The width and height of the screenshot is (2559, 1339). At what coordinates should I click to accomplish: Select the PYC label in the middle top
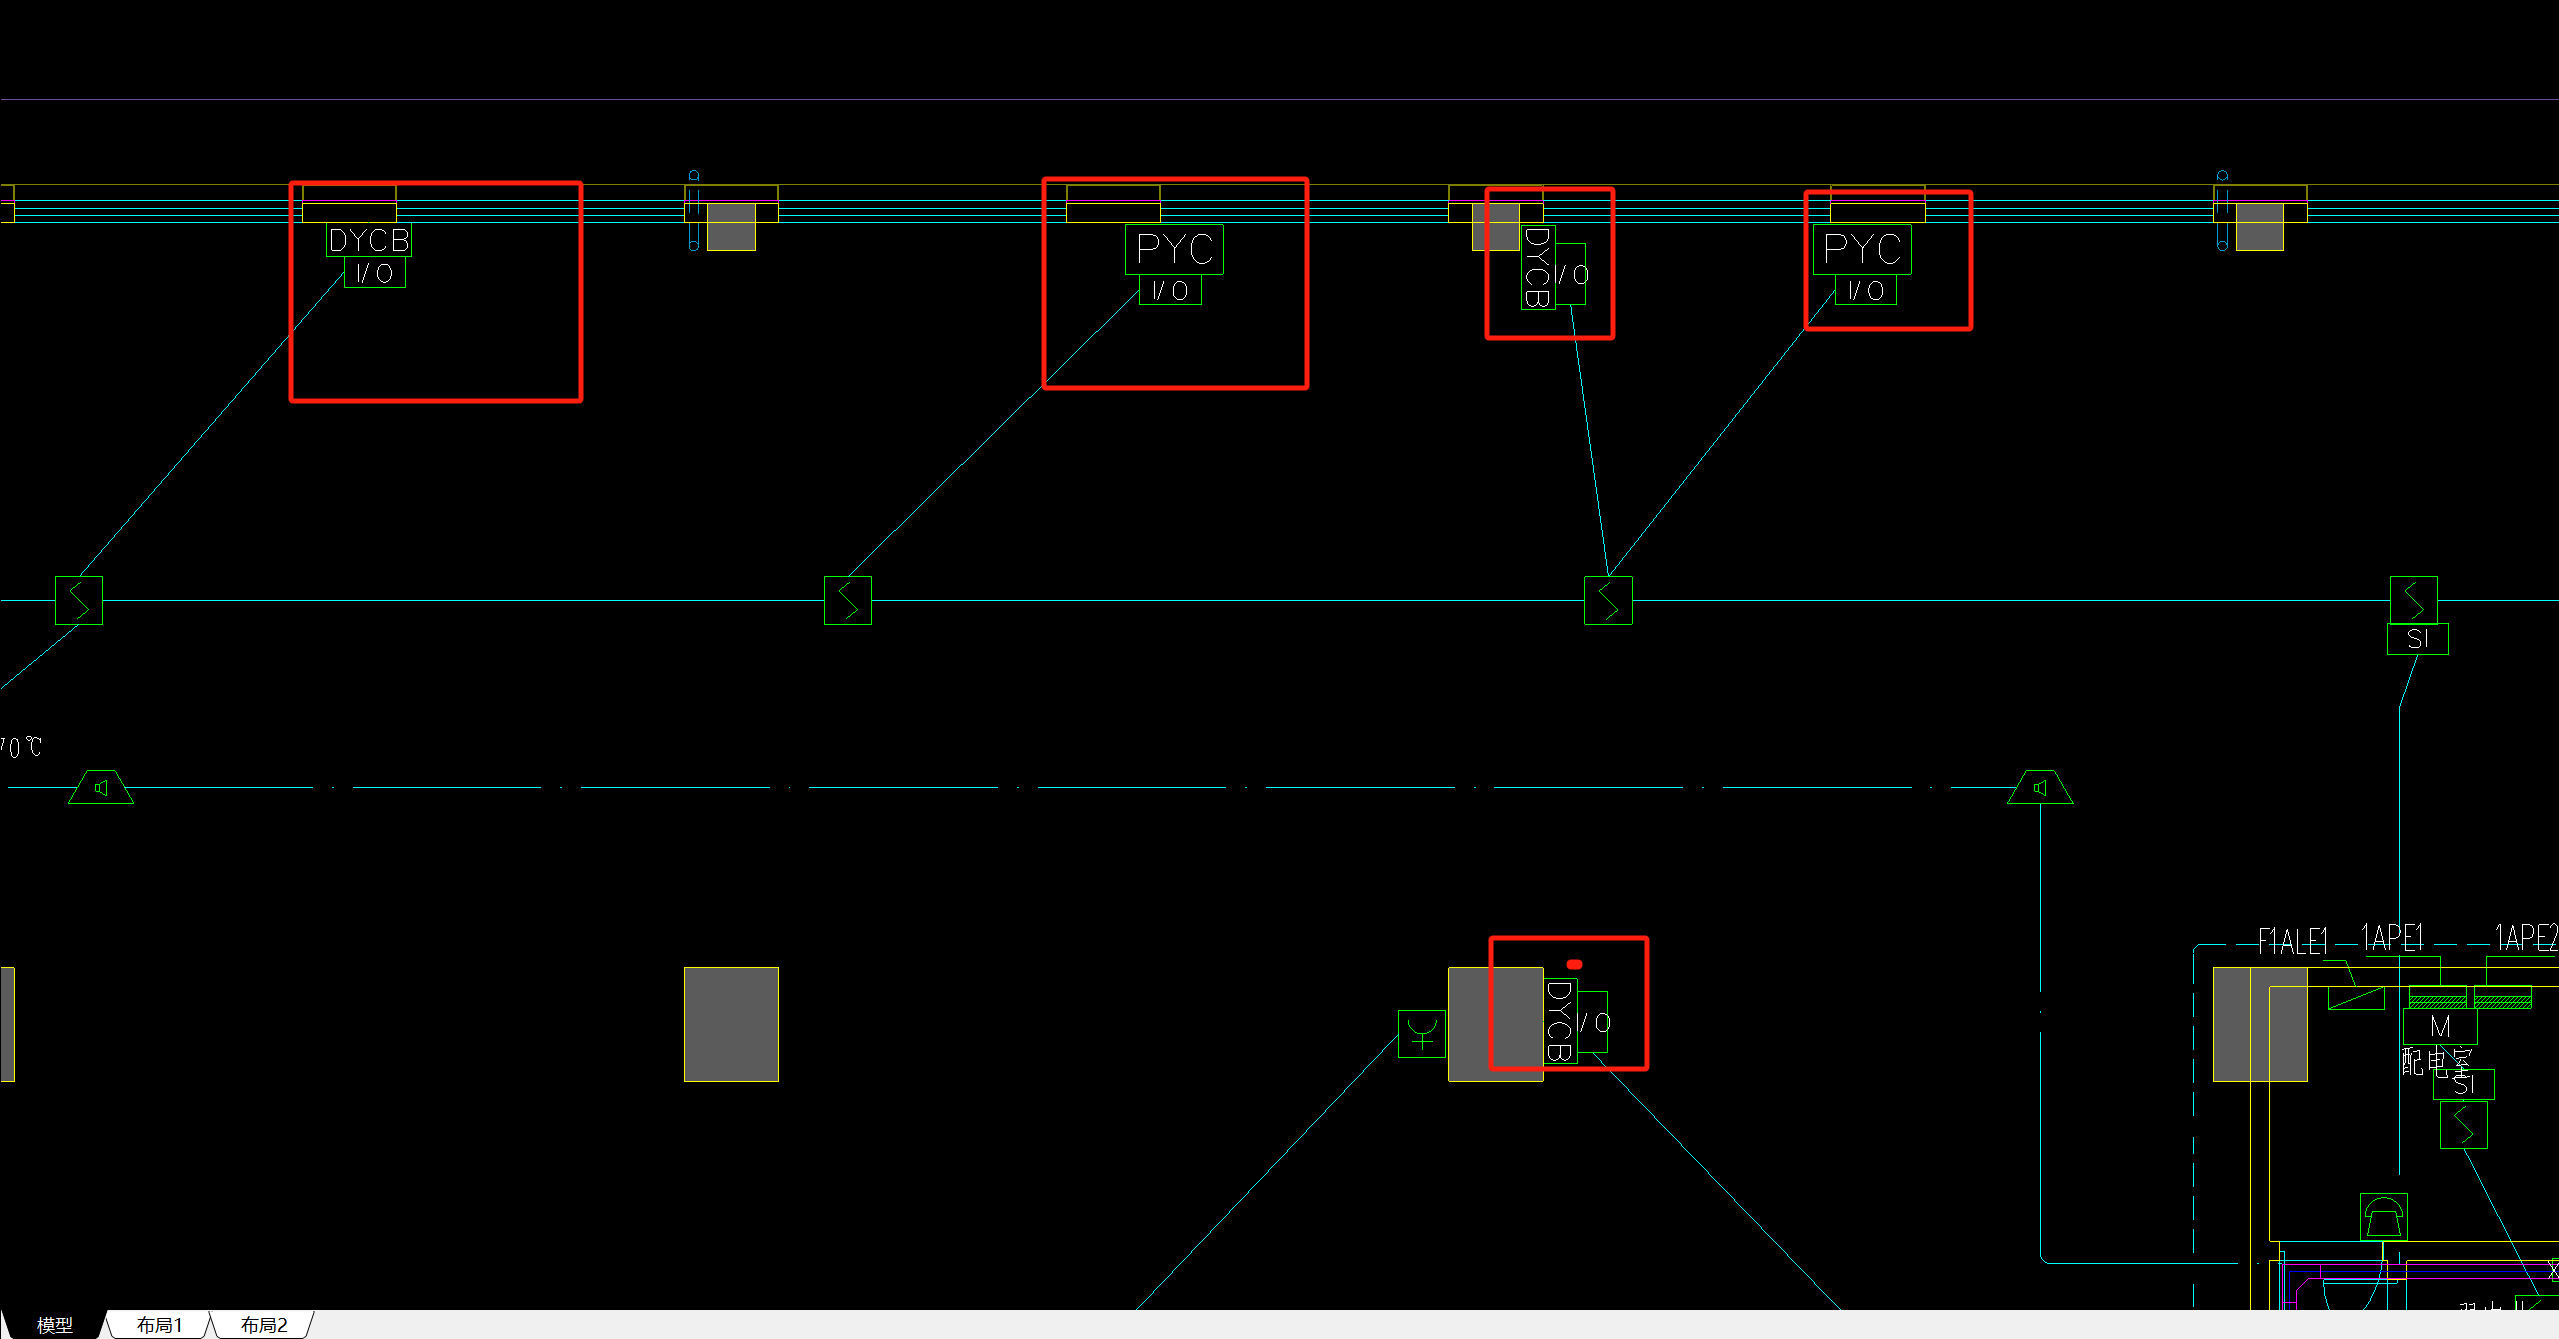[x=1174, y=249]
